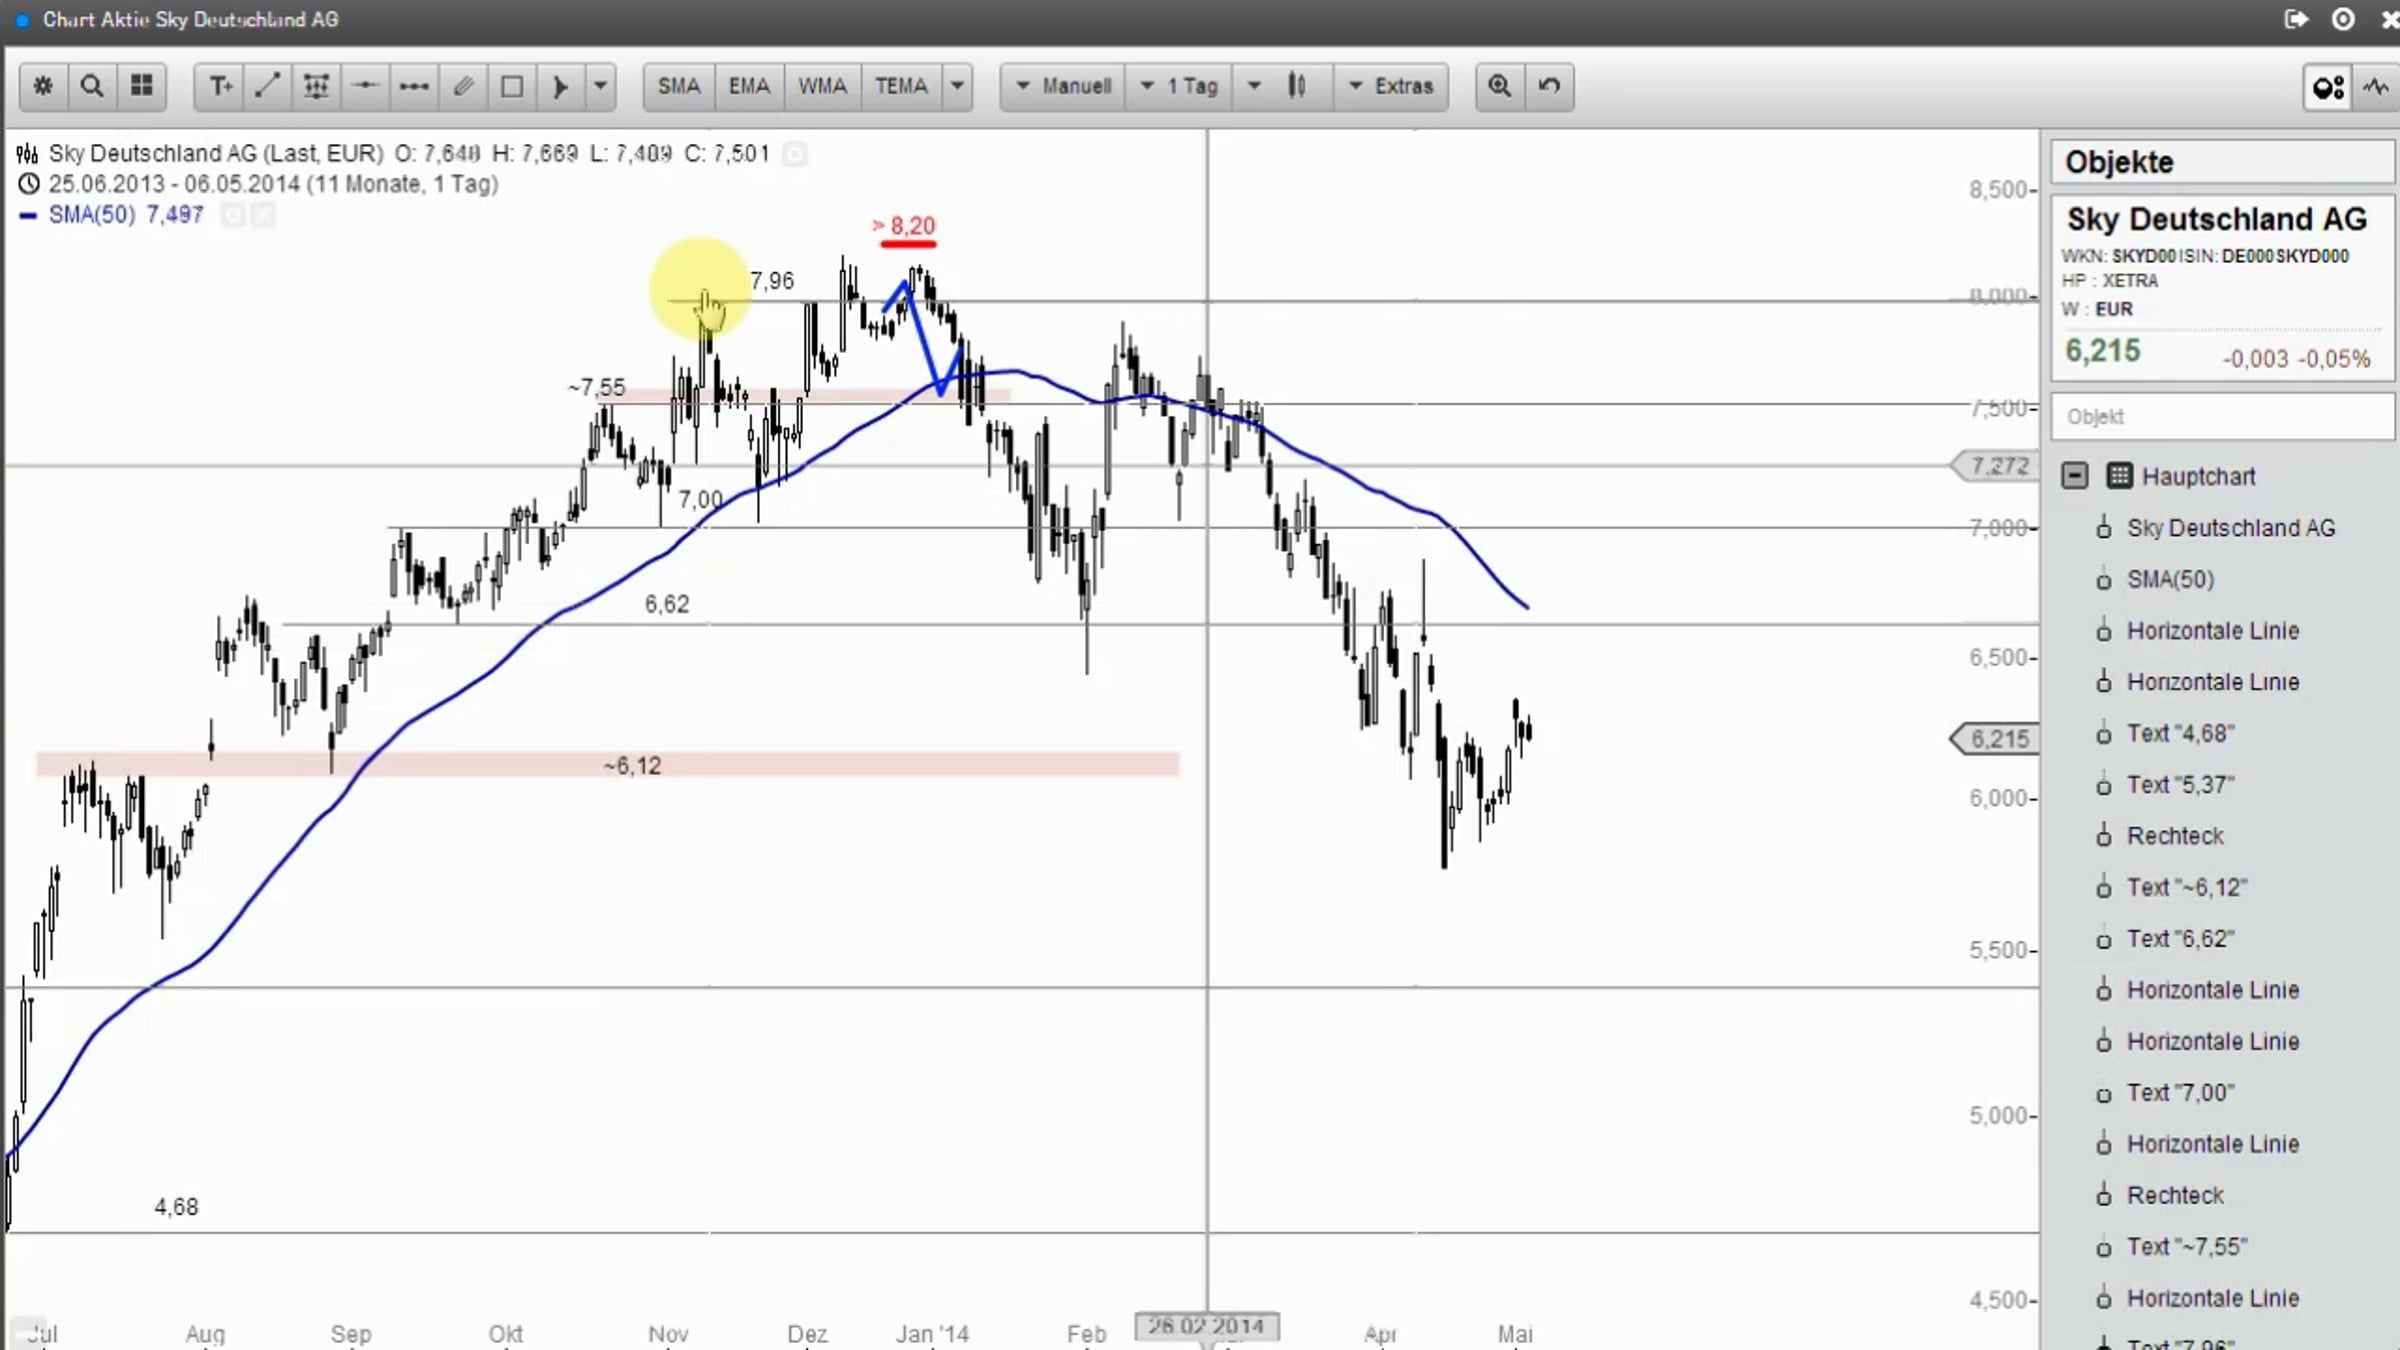Select the three-point line tool
Viewport: 2400px width, 1350px height.
click(414, 86)
